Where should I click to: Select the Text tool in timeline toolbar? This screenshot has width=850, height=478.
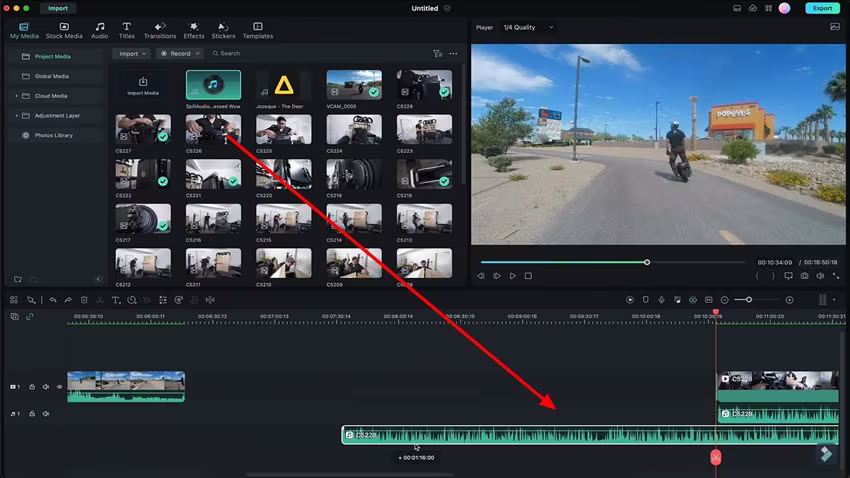(x=115, y=300)
